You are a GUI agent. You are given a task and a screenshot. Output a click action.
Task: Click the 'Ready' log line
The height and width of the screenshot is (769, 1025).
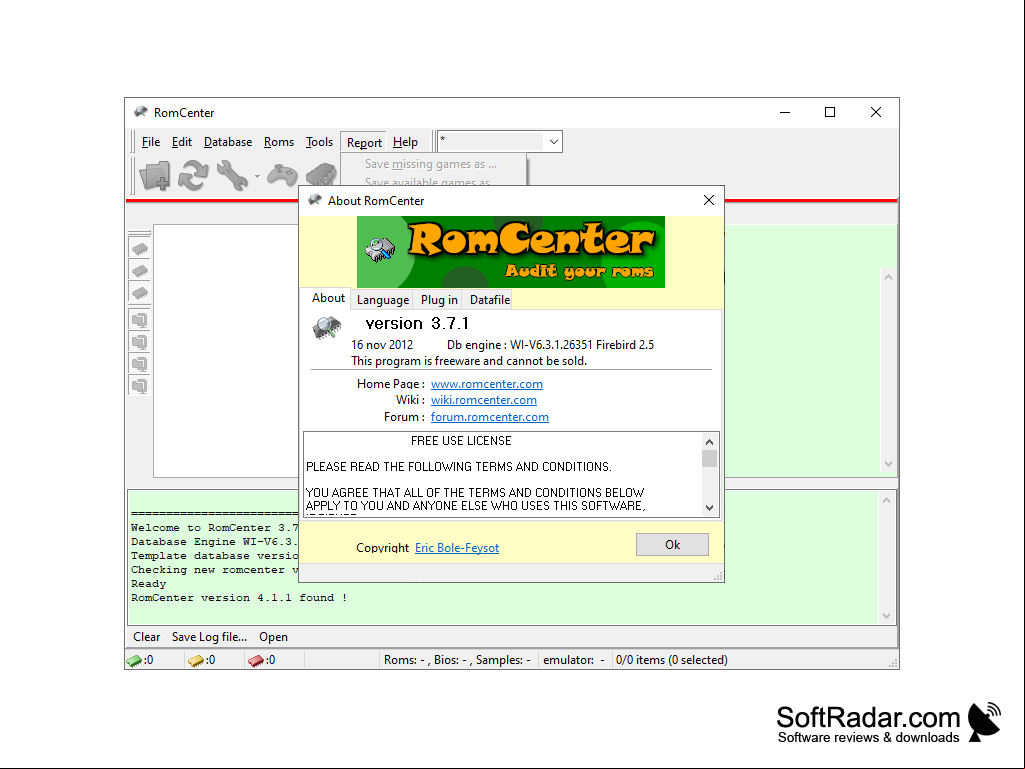(148, 584)
